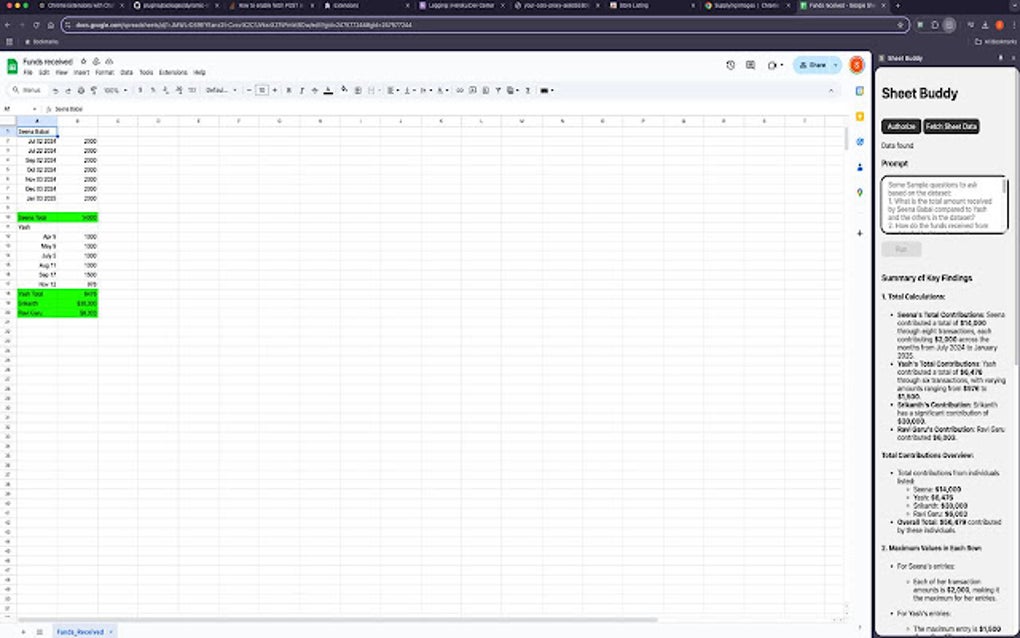1020x638 pixels.
Task: Open the Borders options dropdown
Action: (358, 90)
